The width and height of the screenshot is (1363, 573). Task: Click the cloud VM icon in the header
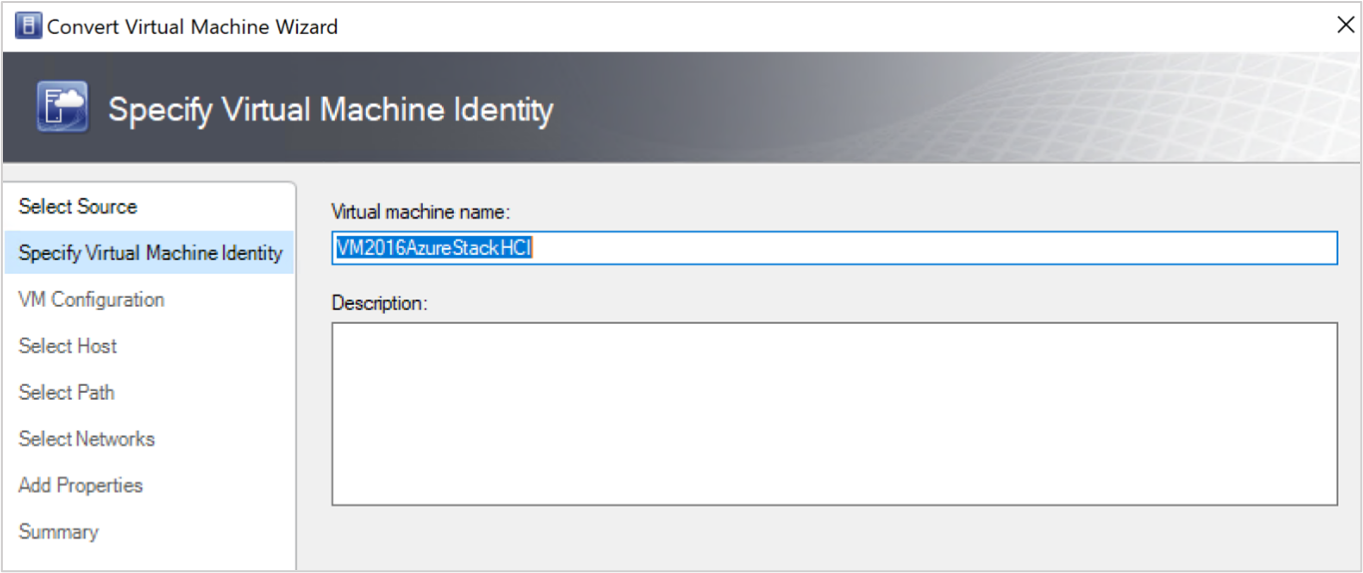(x=62, y=108)
